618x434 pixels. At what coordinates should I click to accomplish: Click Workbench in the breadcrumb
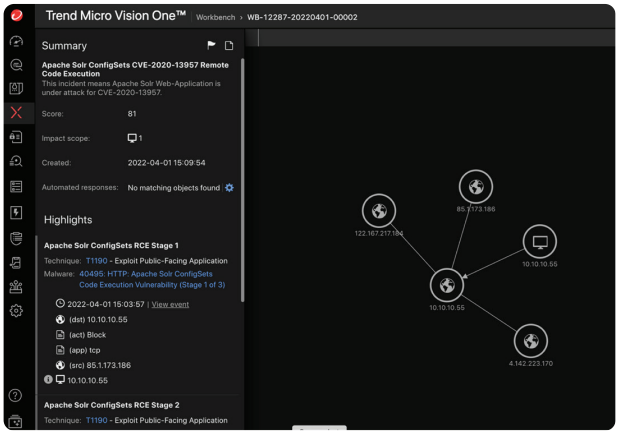pyautogui.click(x=215, y=17)
